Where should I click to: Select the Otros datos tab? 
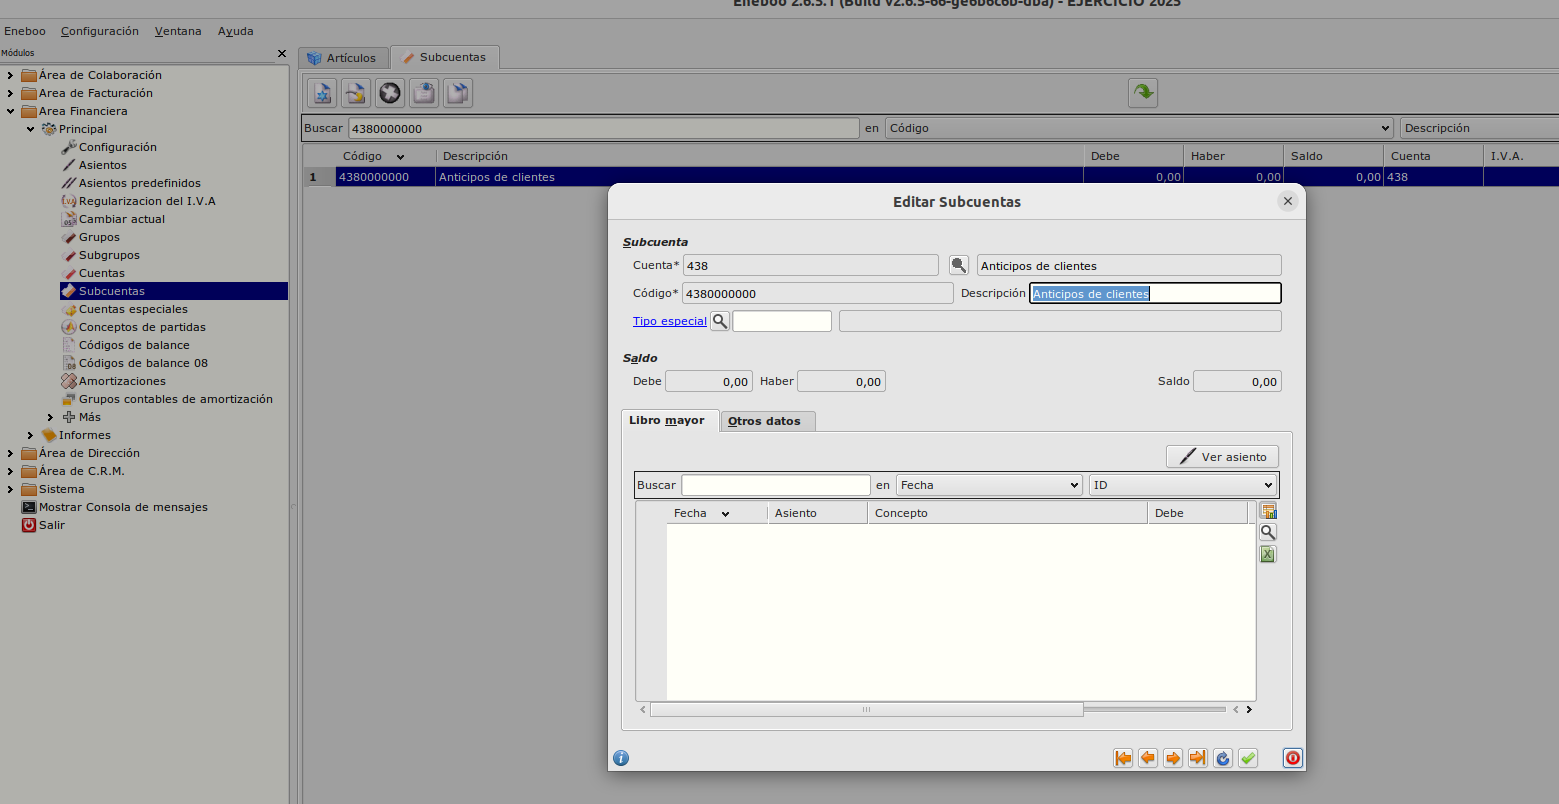tap(766, 421)
